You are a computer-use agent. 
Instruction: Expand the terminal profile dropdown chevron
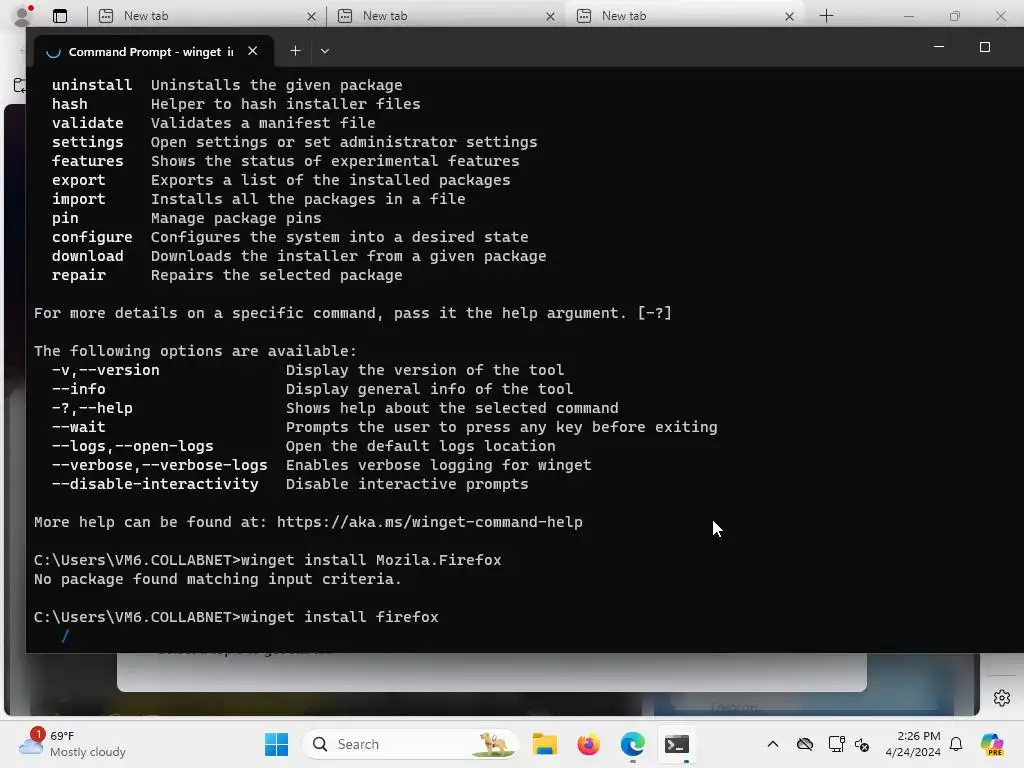(325, 51)
